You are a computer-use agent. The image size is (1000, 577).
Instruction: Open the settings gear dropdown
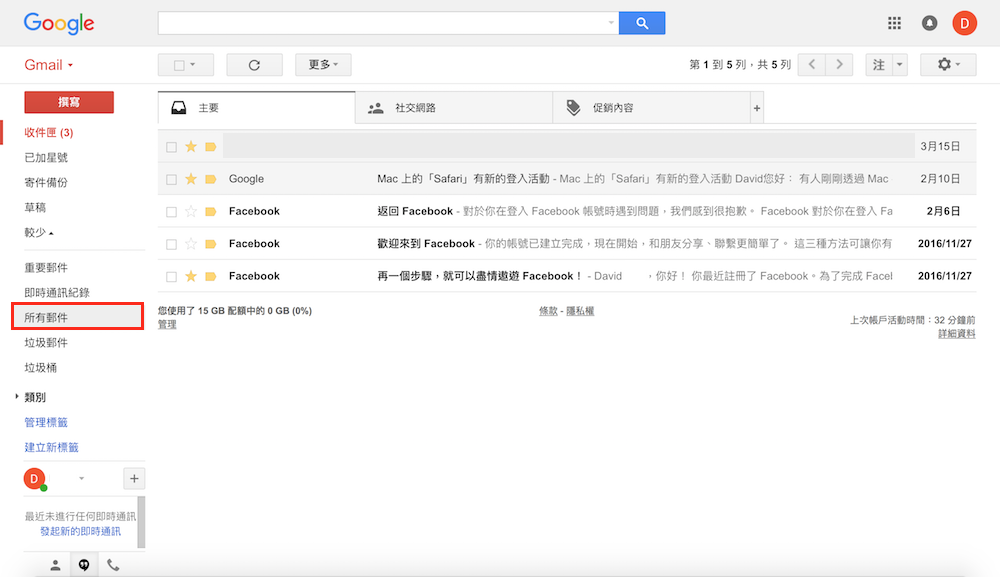[948, 65]
